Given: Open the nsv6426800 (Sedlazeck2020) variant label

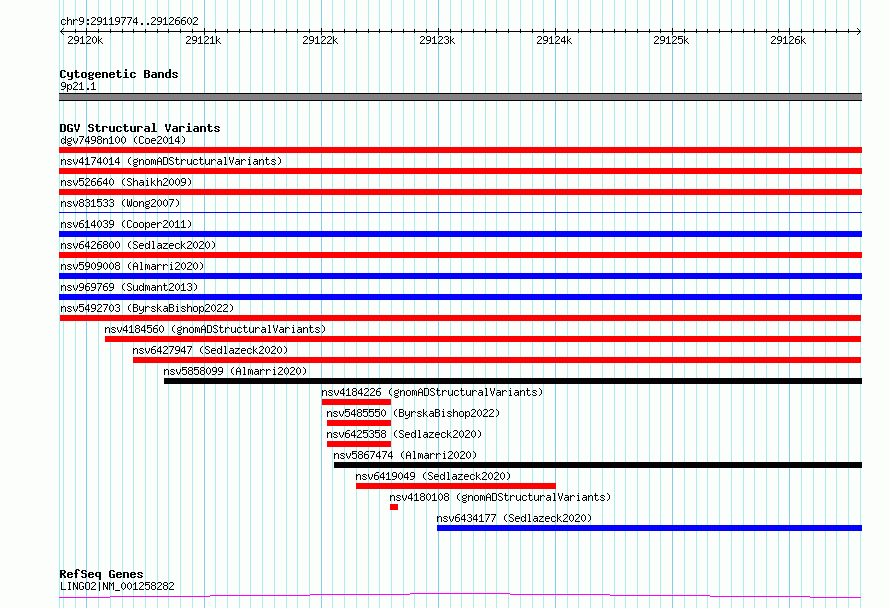Looking at the screenshot, I should pyautogui.click(x=138, y=245).
